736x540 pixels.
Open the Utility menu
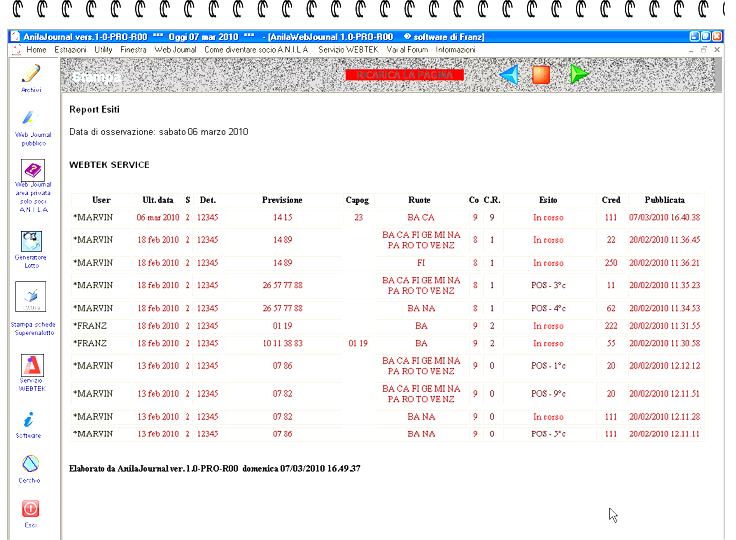point(104,49)
